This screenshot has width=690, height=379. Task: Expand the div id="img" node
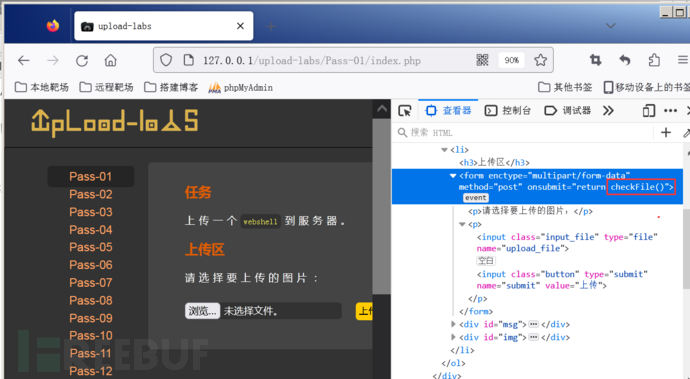[x=453, y=337]
